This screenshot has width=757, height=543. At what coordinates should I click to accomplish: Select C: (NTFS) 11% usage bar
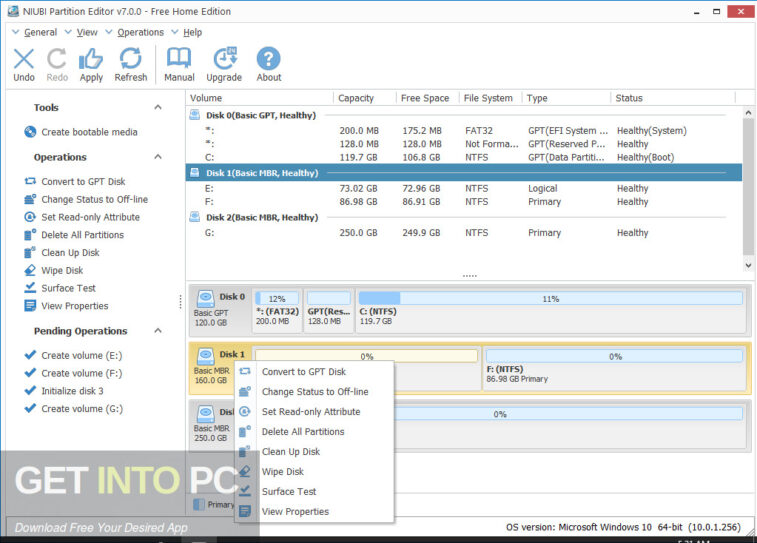click(550, 298)
